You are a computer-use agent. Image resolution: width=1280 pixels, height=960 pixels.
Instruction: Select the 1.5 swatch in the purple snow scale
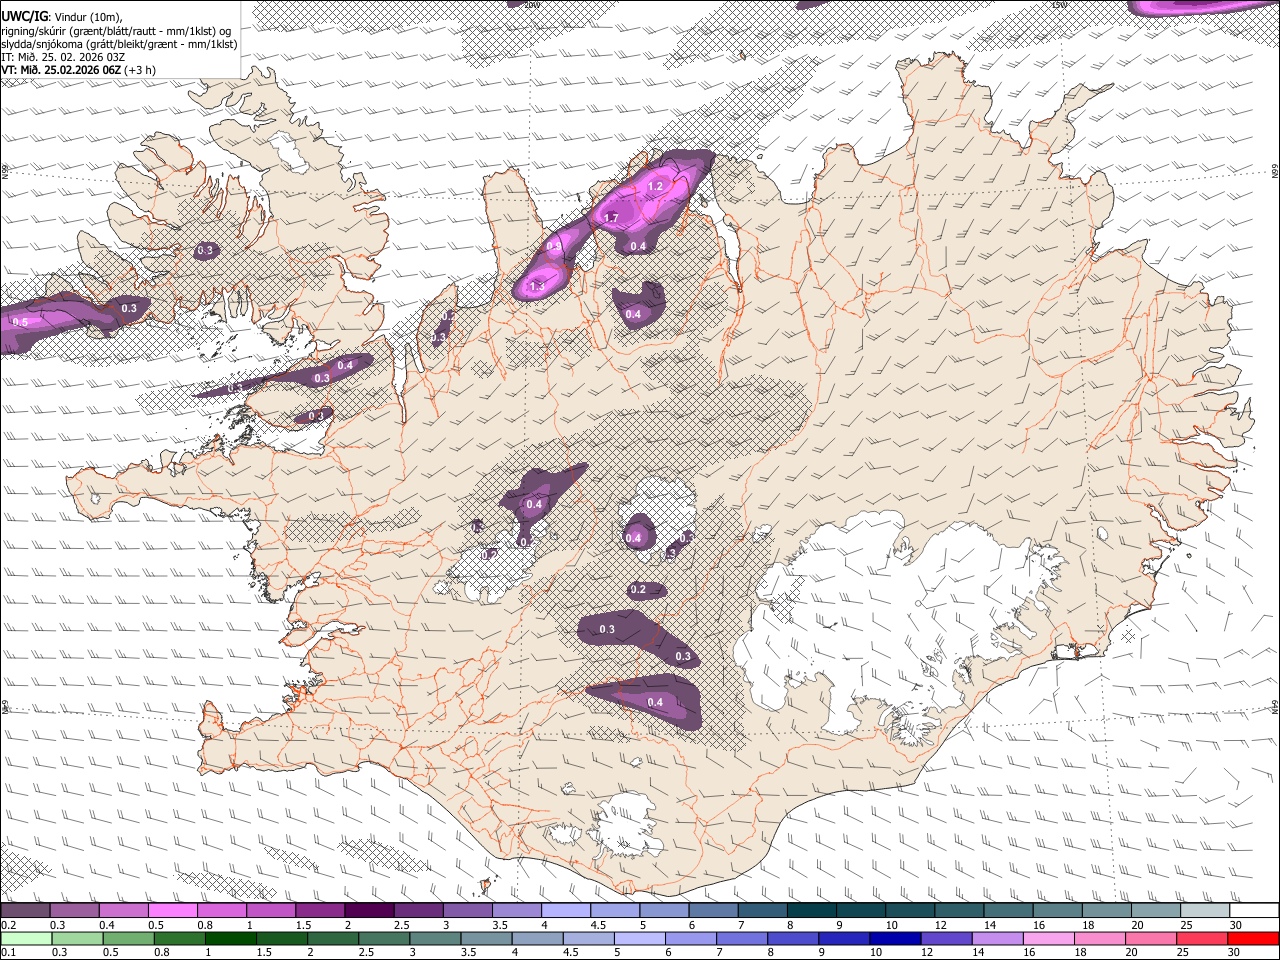click(319, 910)
